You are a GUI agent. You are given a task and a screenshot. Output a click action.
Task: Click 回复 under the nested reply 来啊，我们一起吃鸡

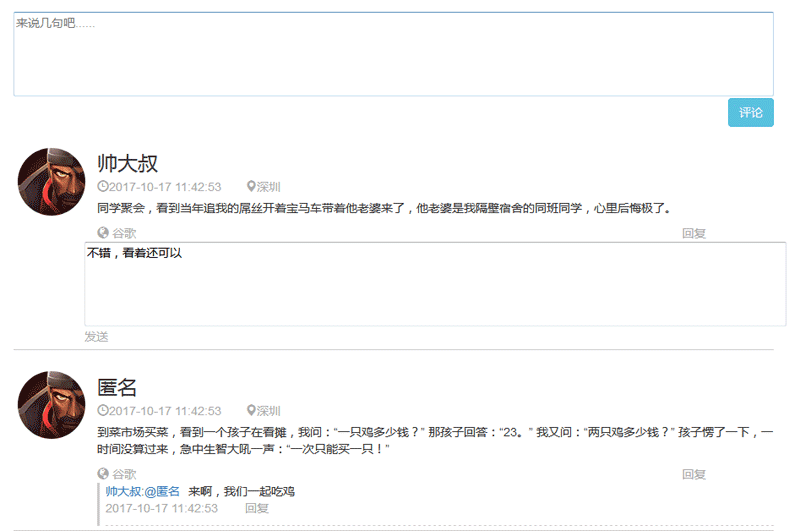[257, 508]
